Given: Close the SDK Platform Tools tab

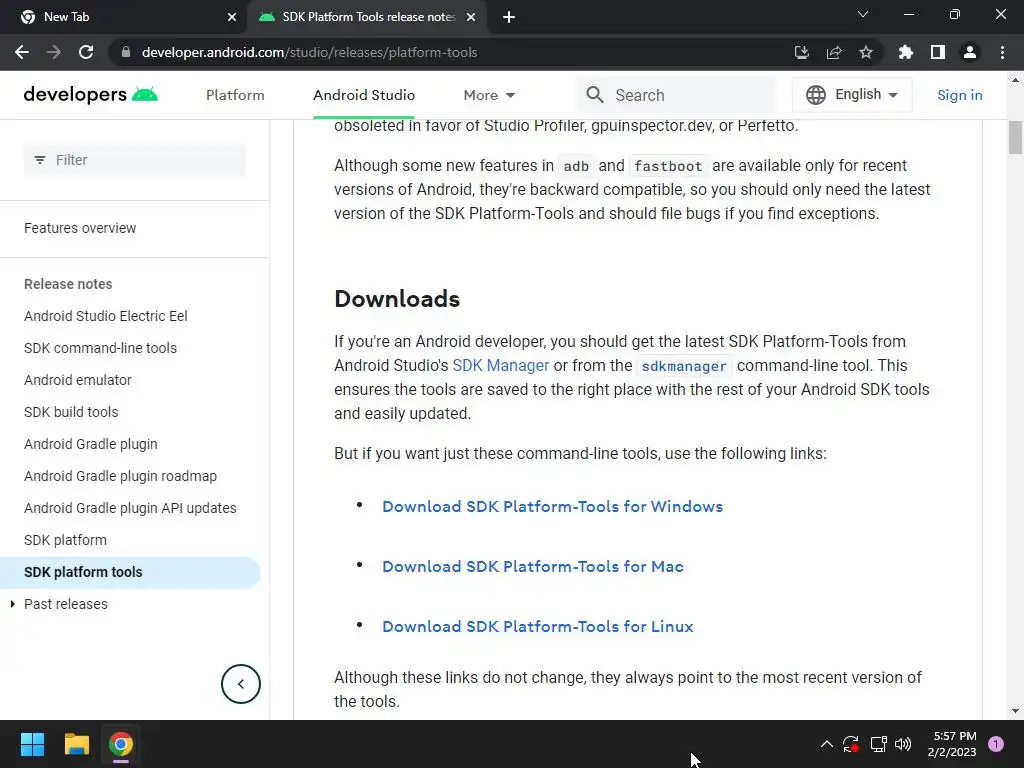Looking at the screenshot, I should pos(470,17).
